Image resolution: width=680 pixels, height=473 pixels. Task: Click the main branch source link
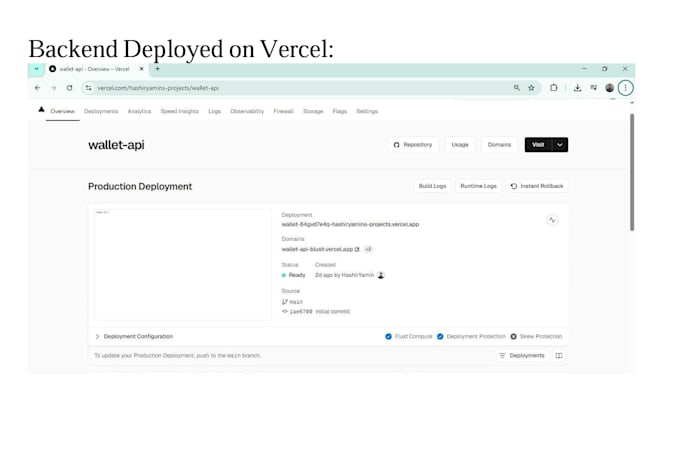[293, 302]
